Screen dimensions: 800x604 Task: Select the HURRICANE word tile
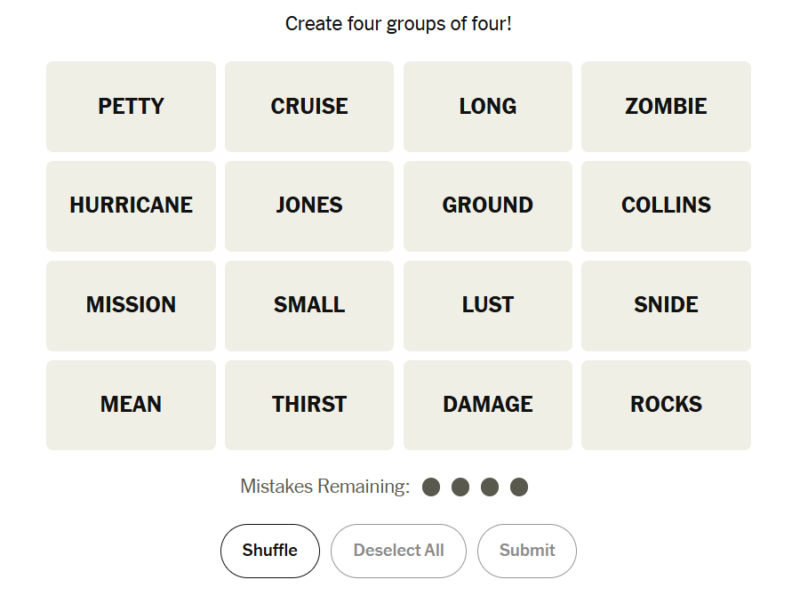(131, 206)
